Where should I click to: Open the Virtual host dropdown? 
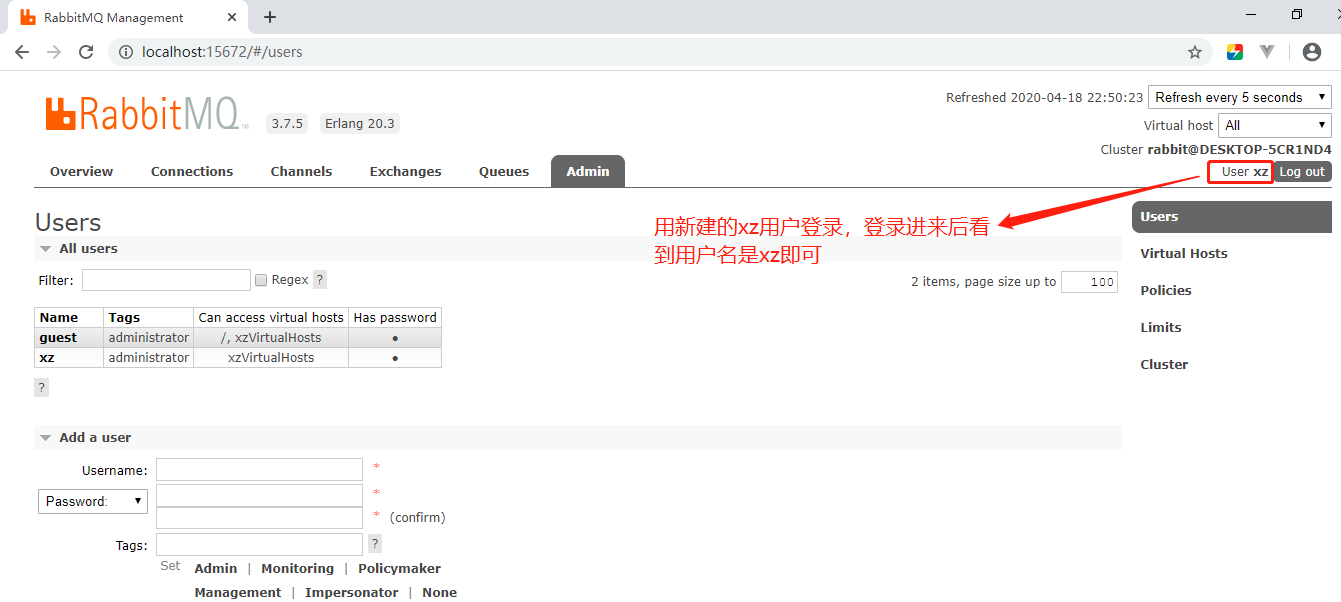[x=1275, y=125]
